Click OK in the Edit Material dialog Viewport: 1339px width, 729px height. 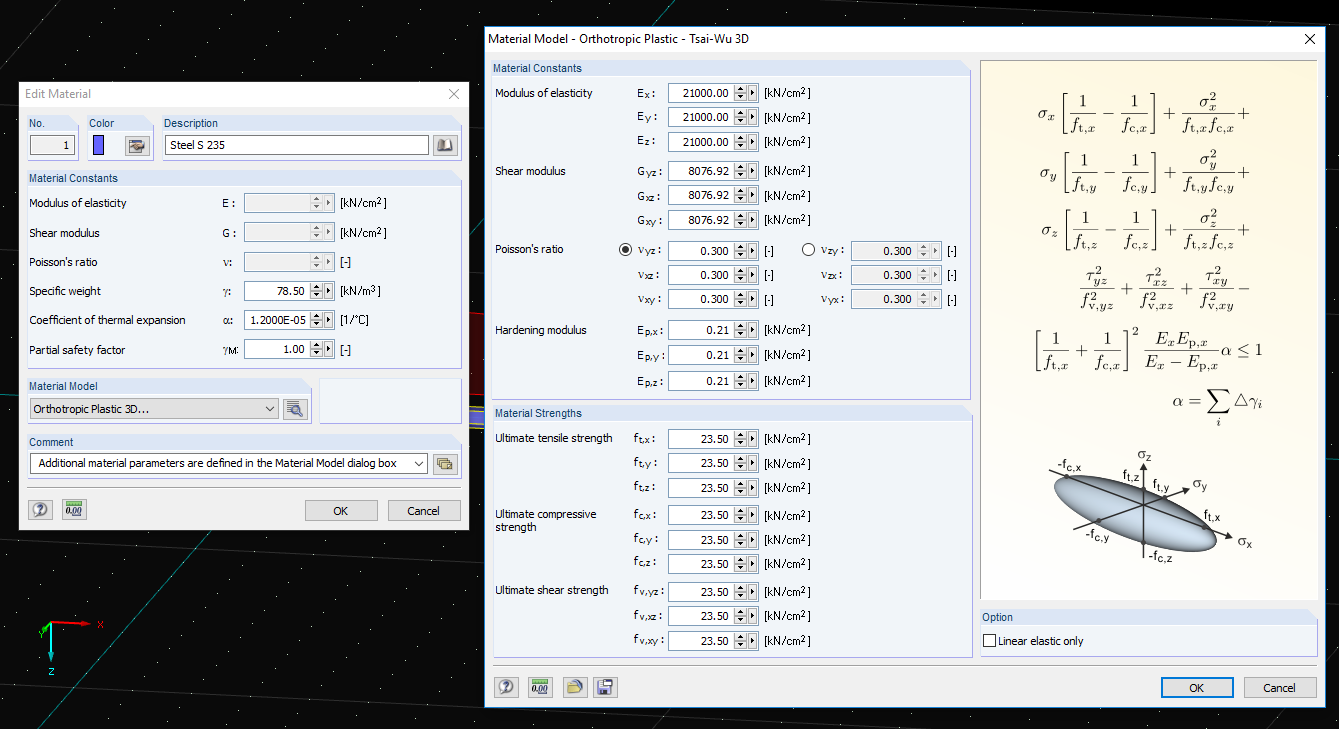pyautogui.click(x=341, y=510)
